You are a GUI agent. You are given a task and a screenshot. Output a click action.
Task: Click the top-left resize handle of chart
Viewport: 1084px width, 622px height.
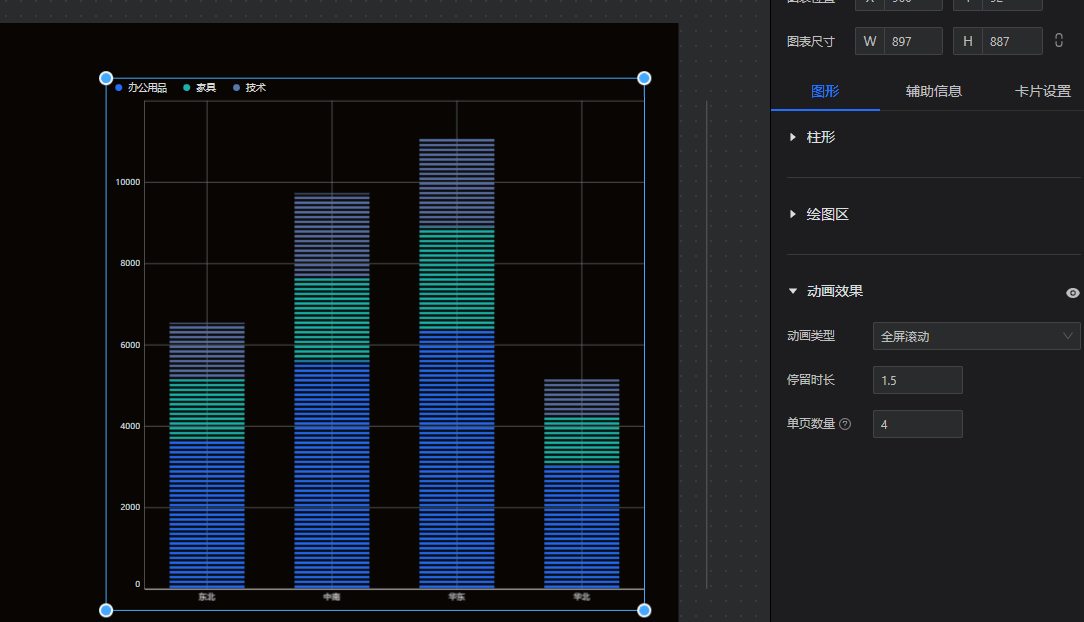coord(106,78)
